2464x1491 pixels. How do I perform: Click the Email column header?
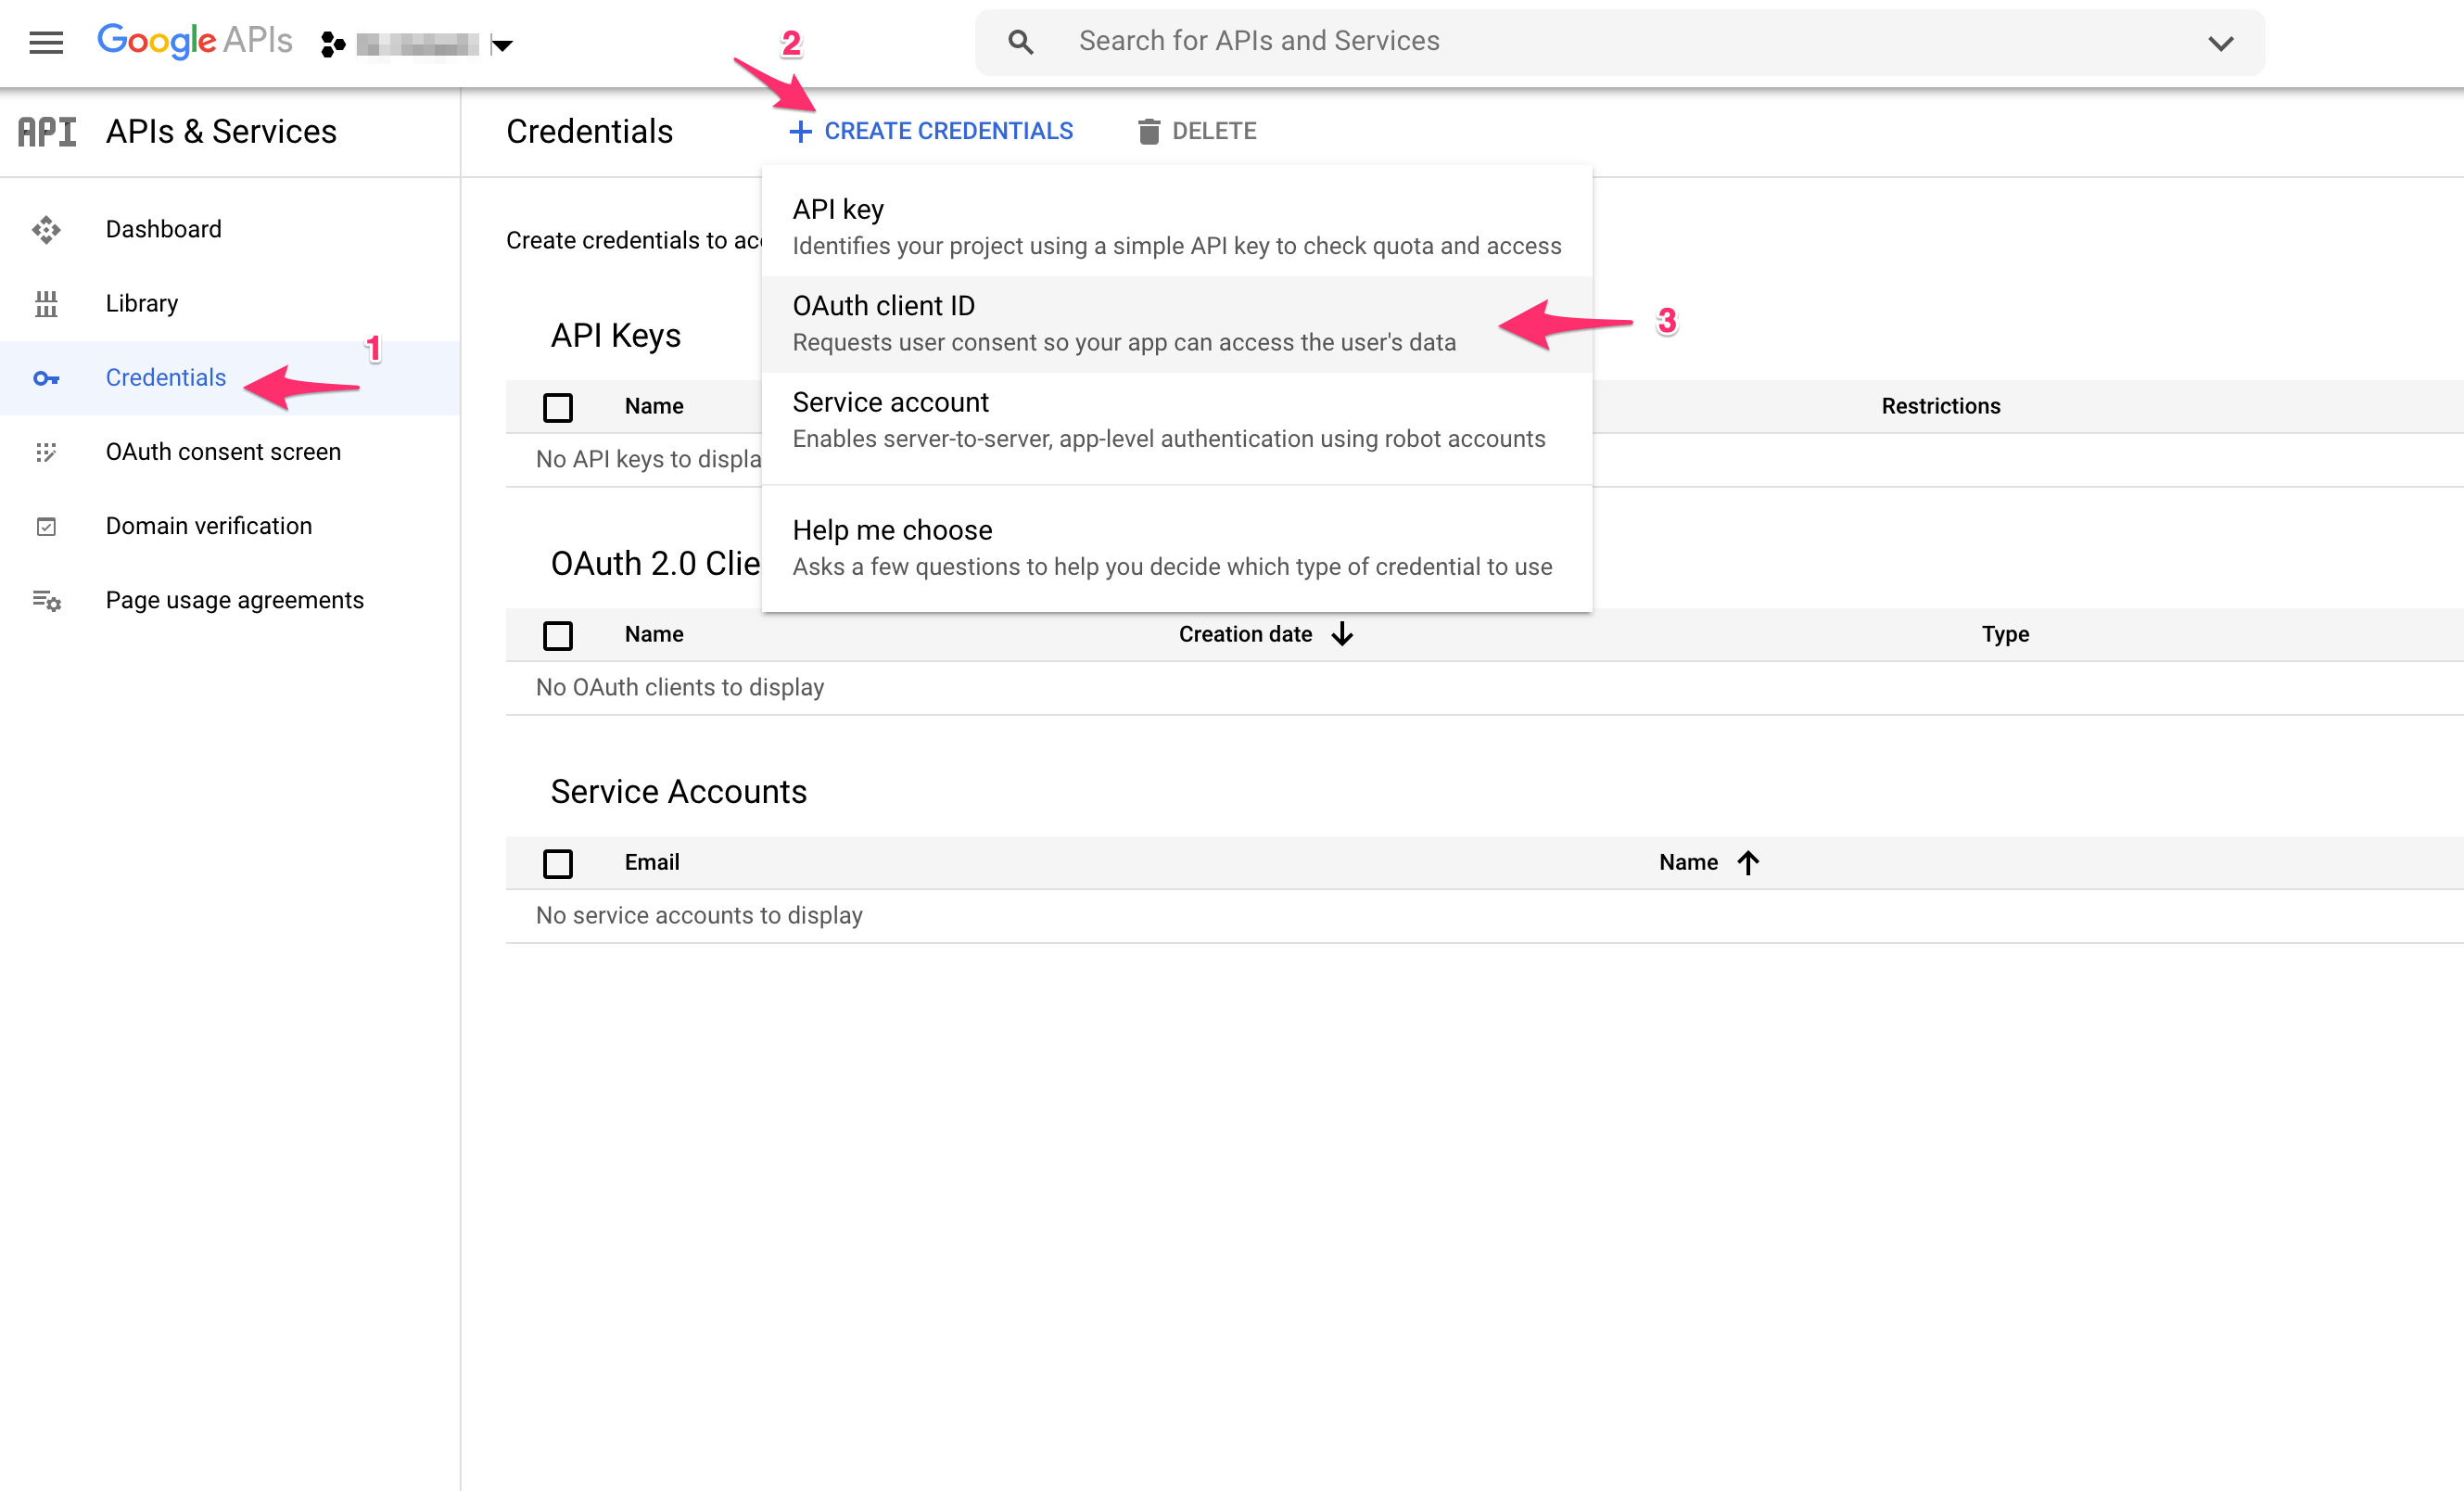click(652, 862)
